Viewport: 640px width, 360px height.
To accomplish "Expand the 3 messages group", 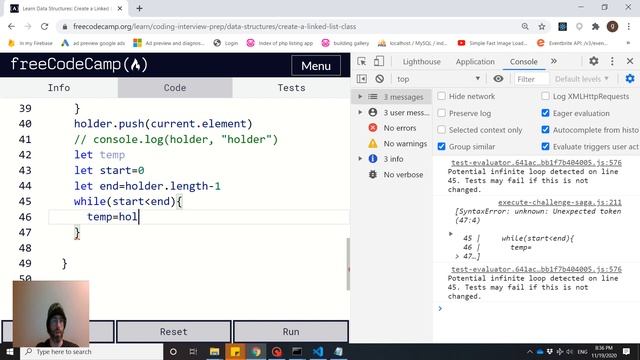I will [x=360, y=97].
